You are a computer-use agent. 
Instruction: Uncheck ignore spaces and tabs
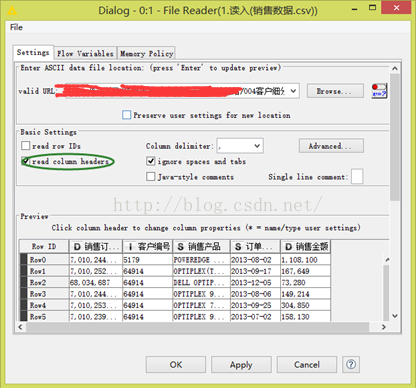point(151,161)
